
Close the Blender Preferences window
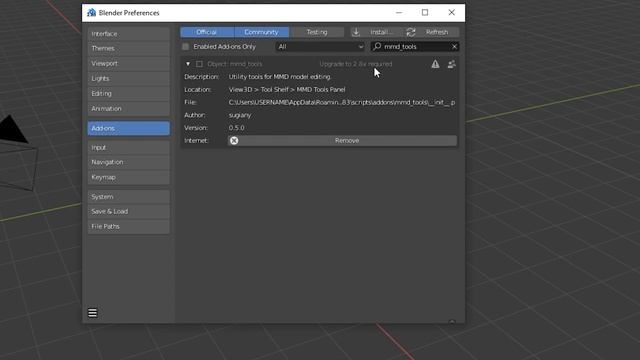pos(451,13)
